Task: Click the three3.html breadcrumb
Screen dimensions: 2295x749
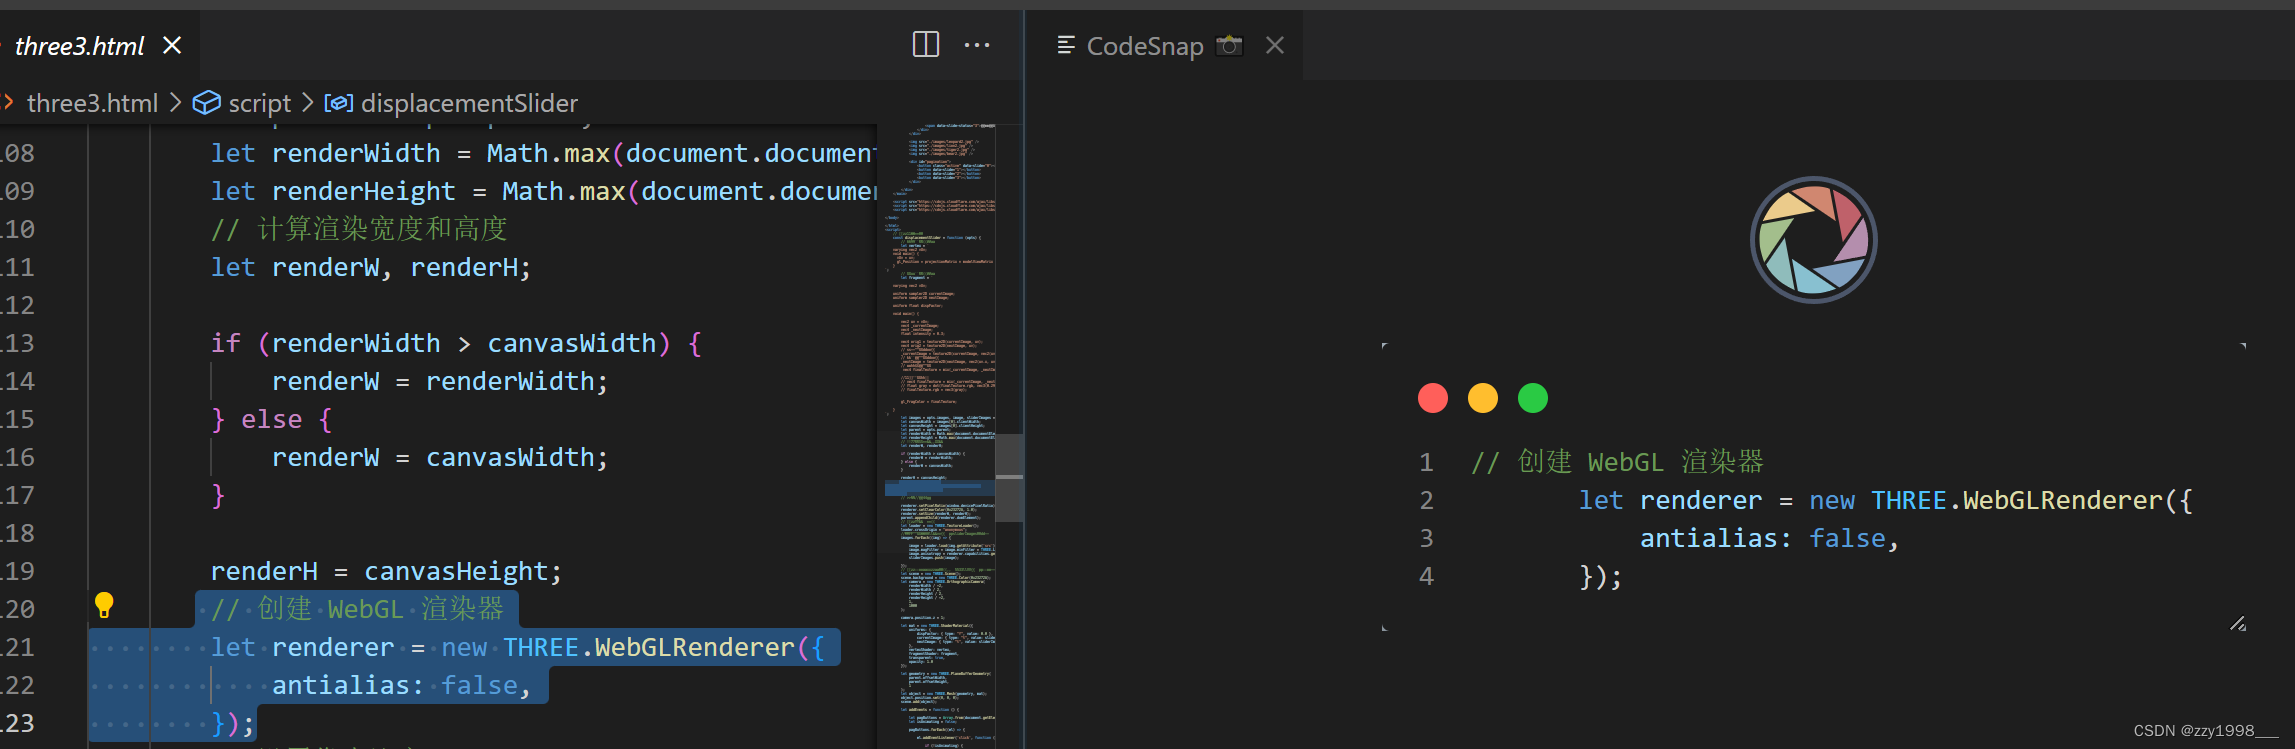Action: click(x=92, y=103)
